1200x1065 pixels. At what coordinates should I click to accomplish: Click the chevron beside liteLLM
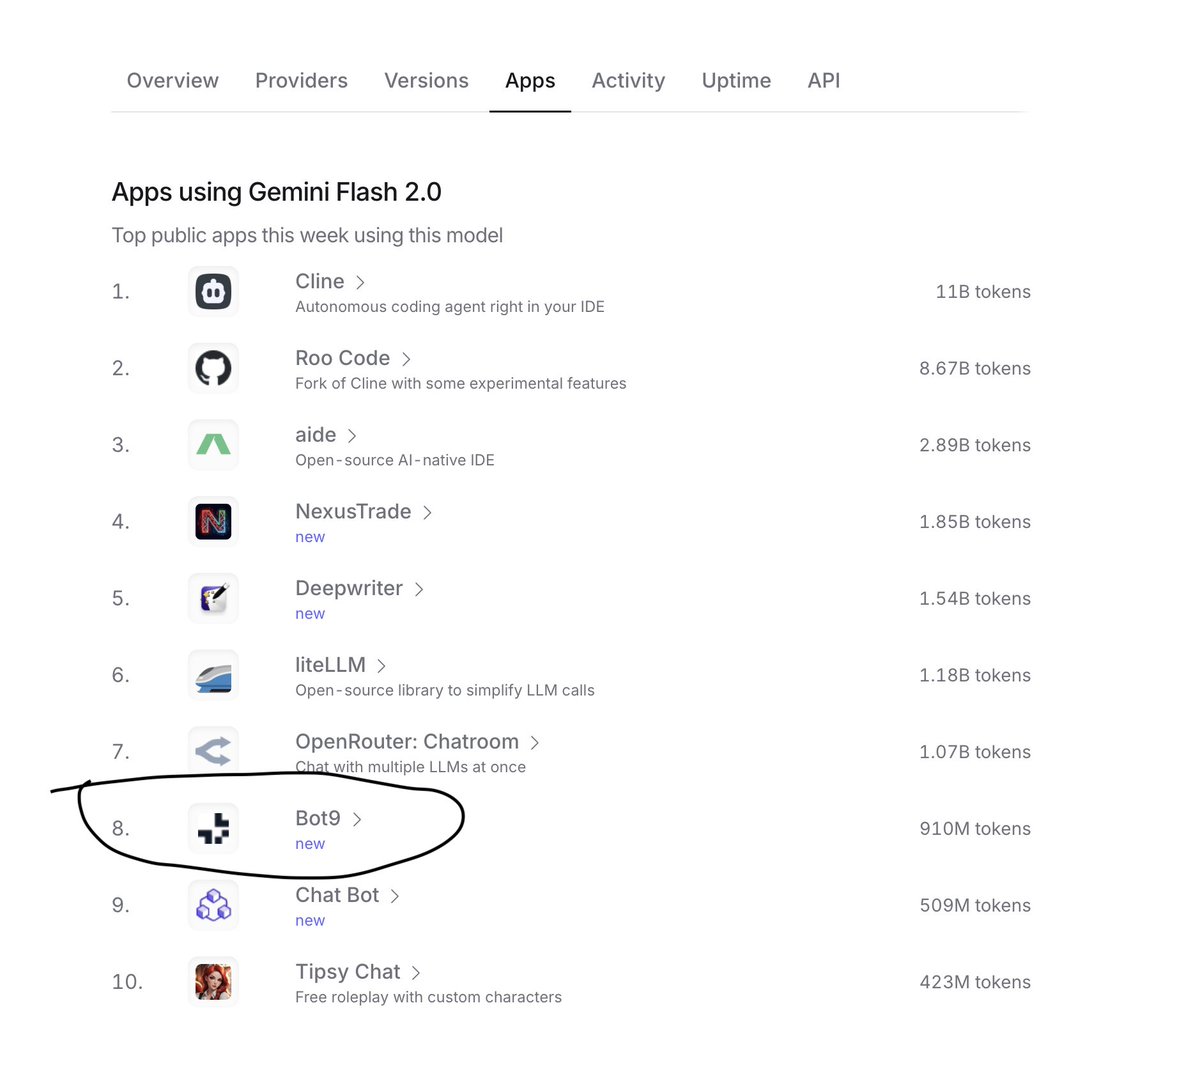coord(381,666)
